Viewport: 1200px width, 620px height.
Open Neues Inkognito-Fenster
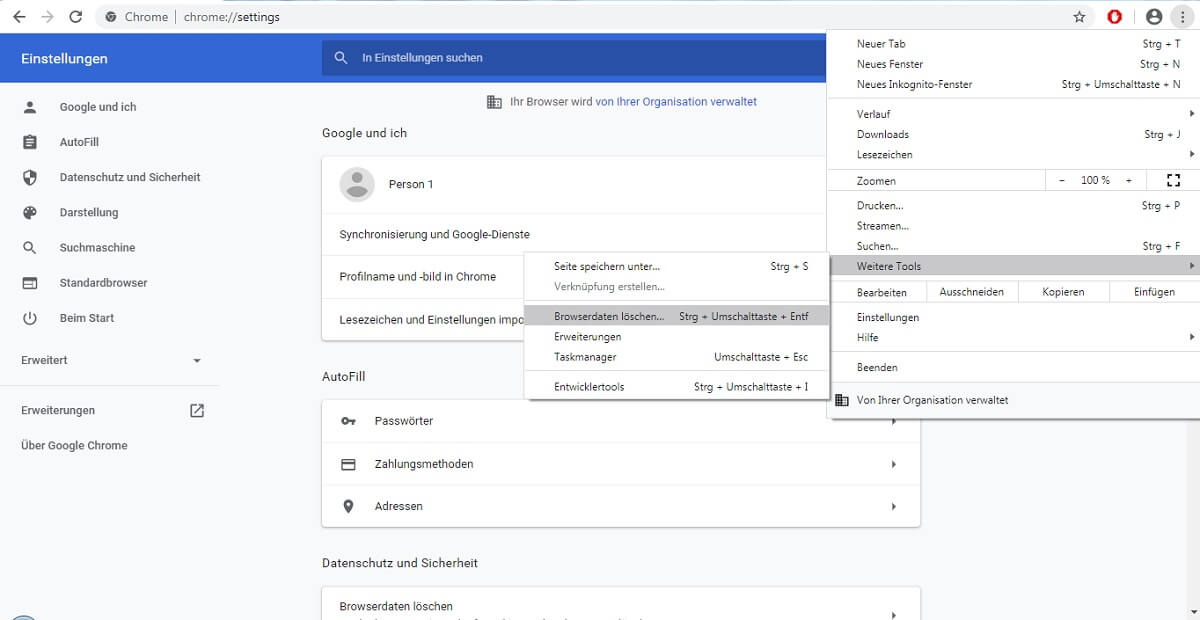coord(1013,84)
